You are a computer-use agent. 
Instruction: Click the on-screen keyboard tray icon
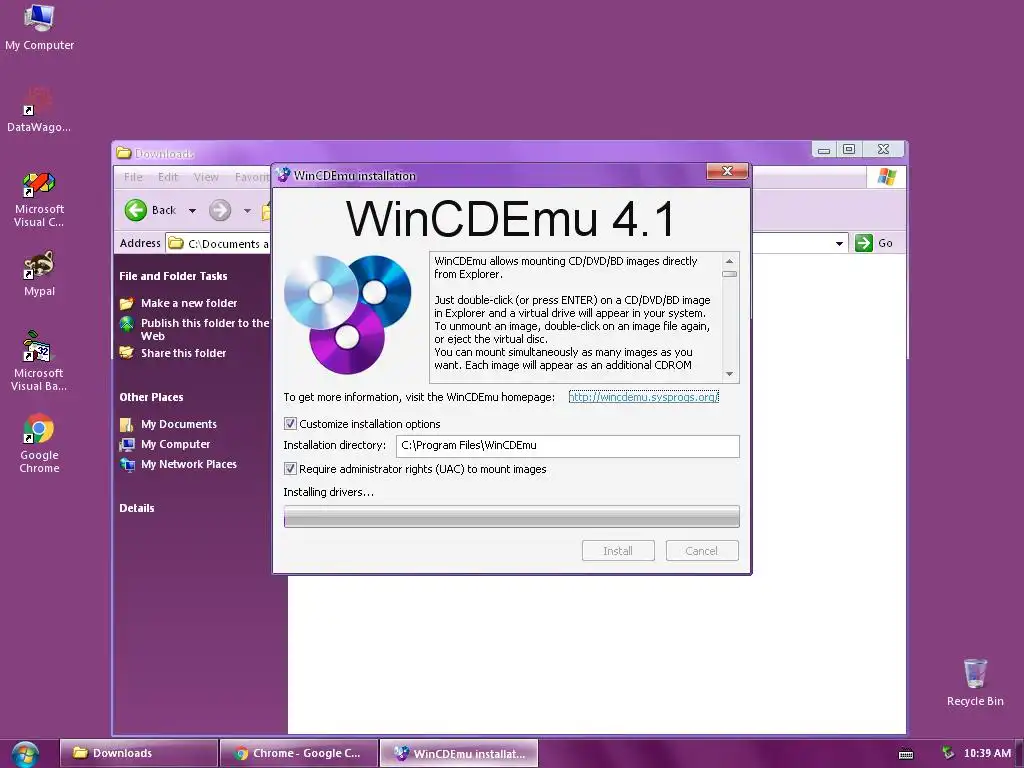[x=906, y=754]
